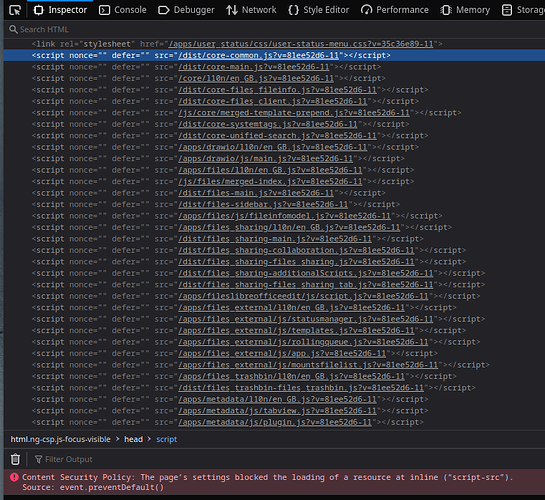The image size is (545, 500).
Task: Open core-unified-search.js link
Action: [x=277, y=136]
